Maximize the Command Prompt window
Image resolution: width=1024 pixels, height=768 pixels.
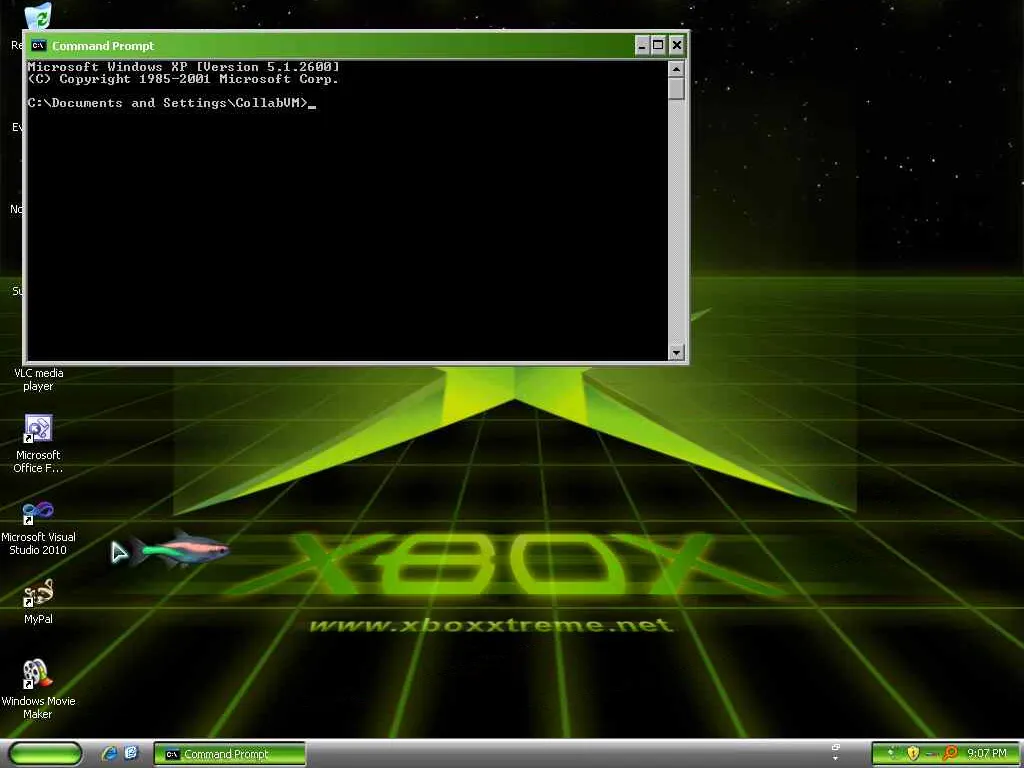[x=658, y=45]
